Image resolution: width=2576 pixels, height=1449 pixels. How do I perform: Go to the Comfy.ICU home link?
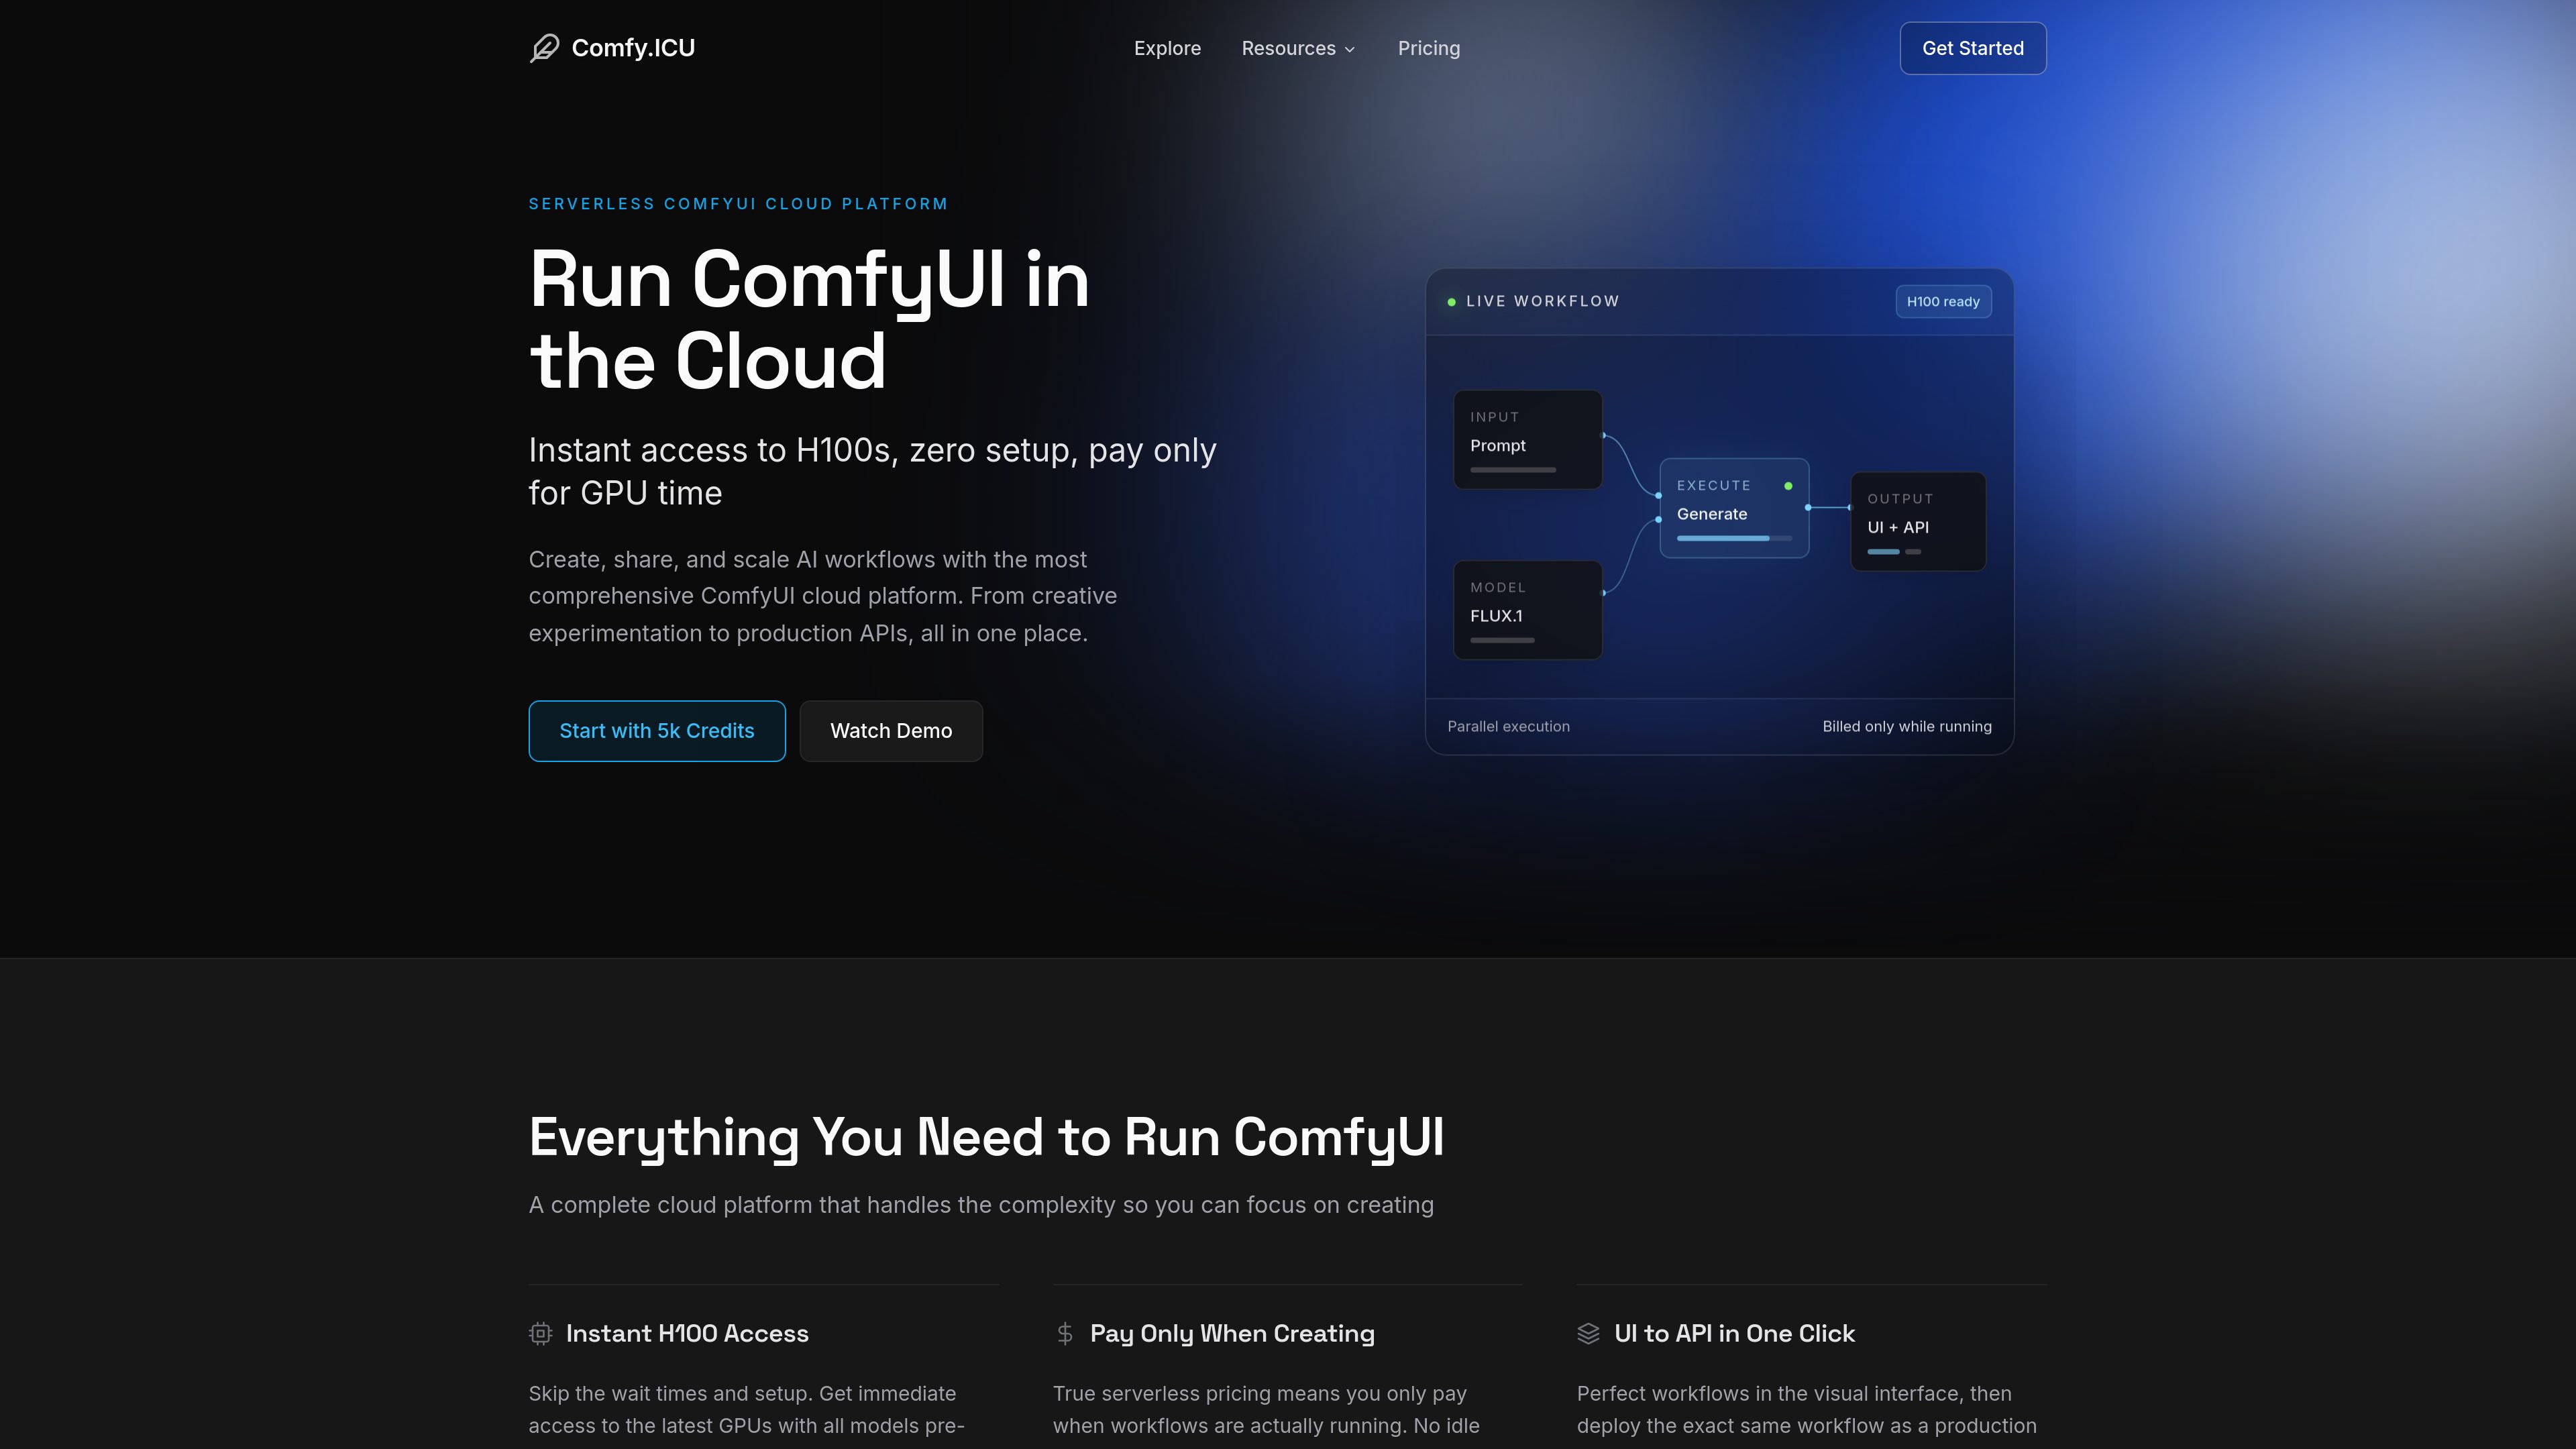click(612, 48)
